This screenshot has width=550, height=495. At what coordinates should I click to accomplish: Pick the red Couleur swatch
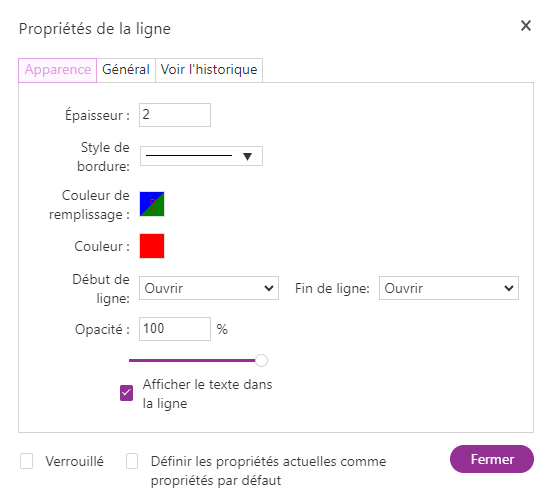(x=152, y=246)
